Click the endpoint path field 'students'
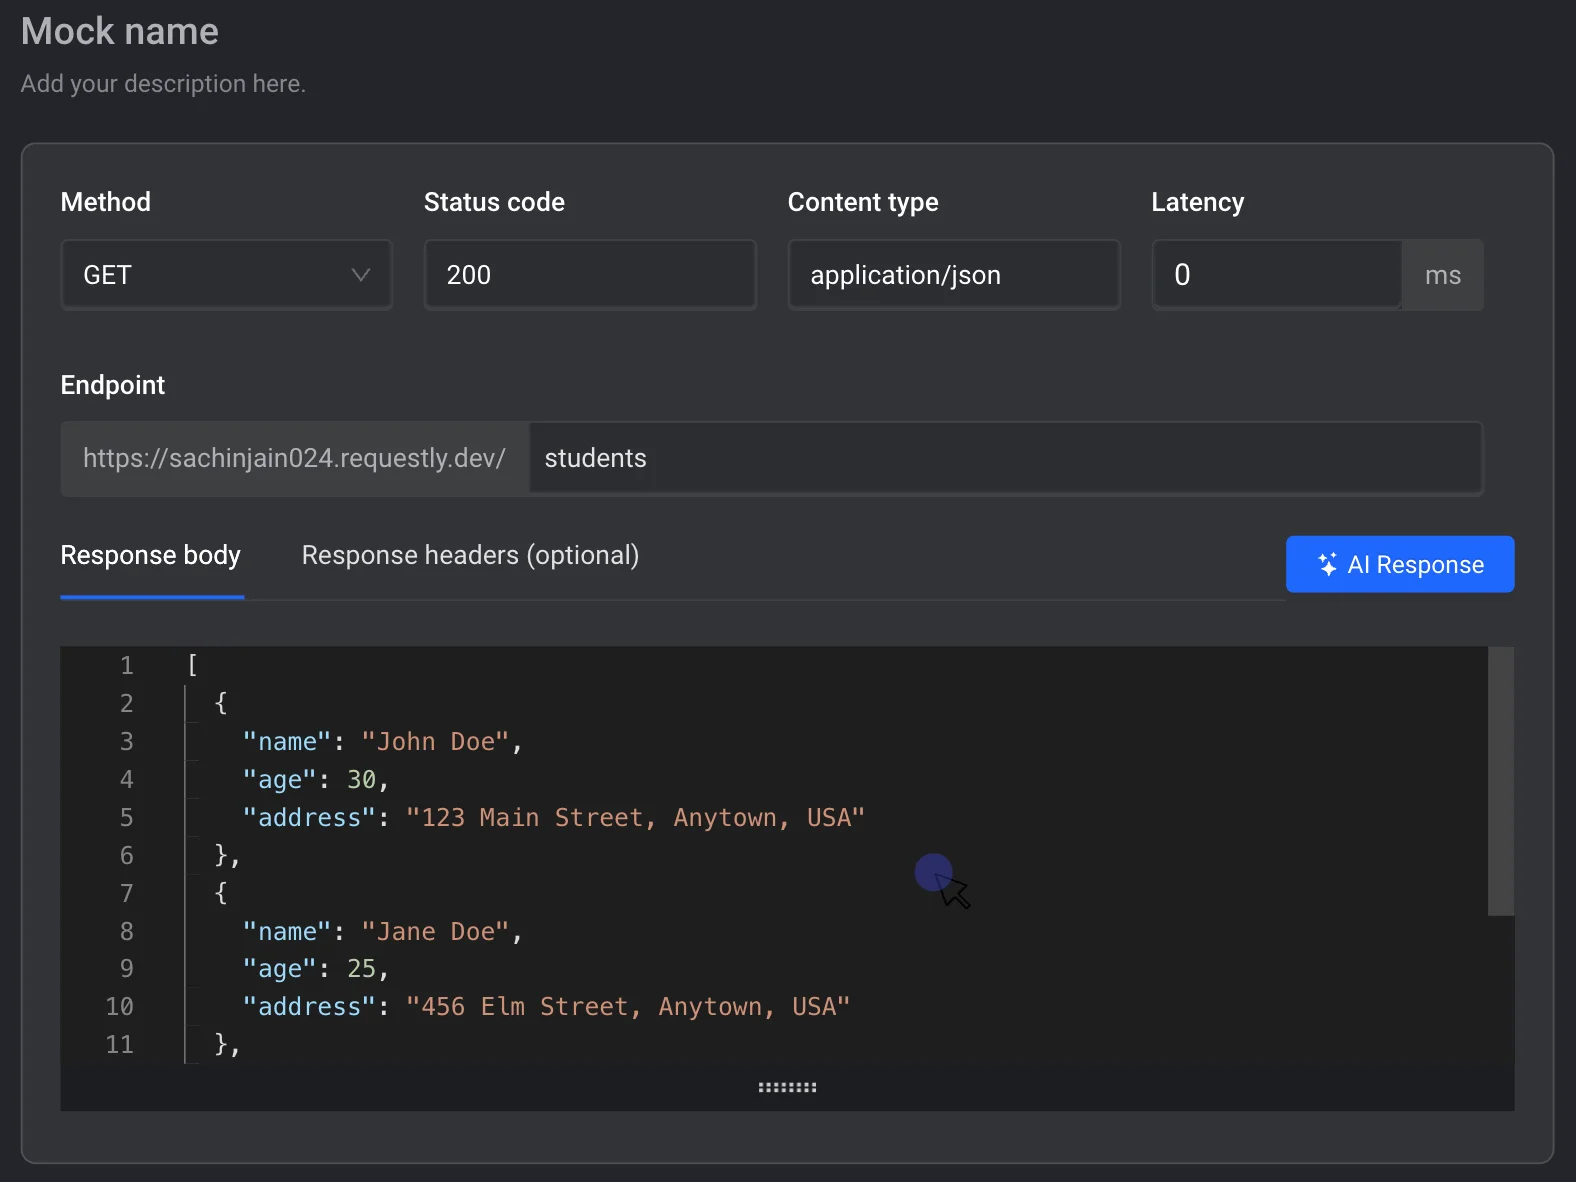Screen dimensions: 1576x1182 click(x=1005, y=458)
